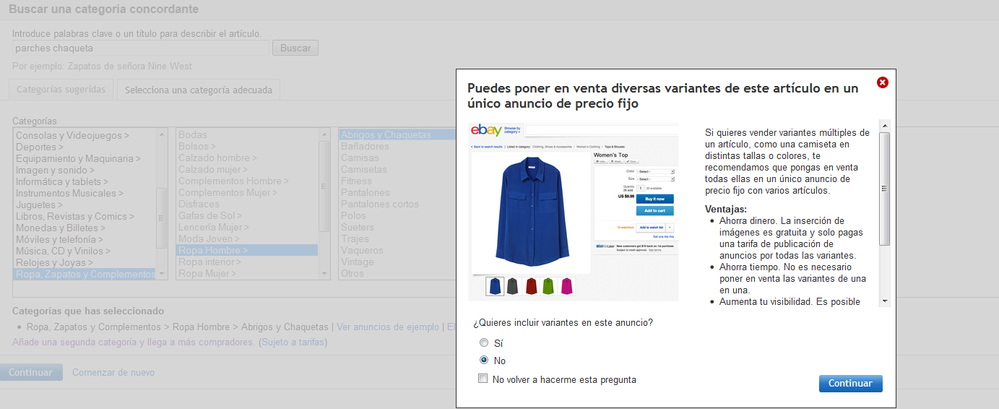This screenshot has width=999, height=409.
Task: Choose the No radio button
Action: [485, 360]
